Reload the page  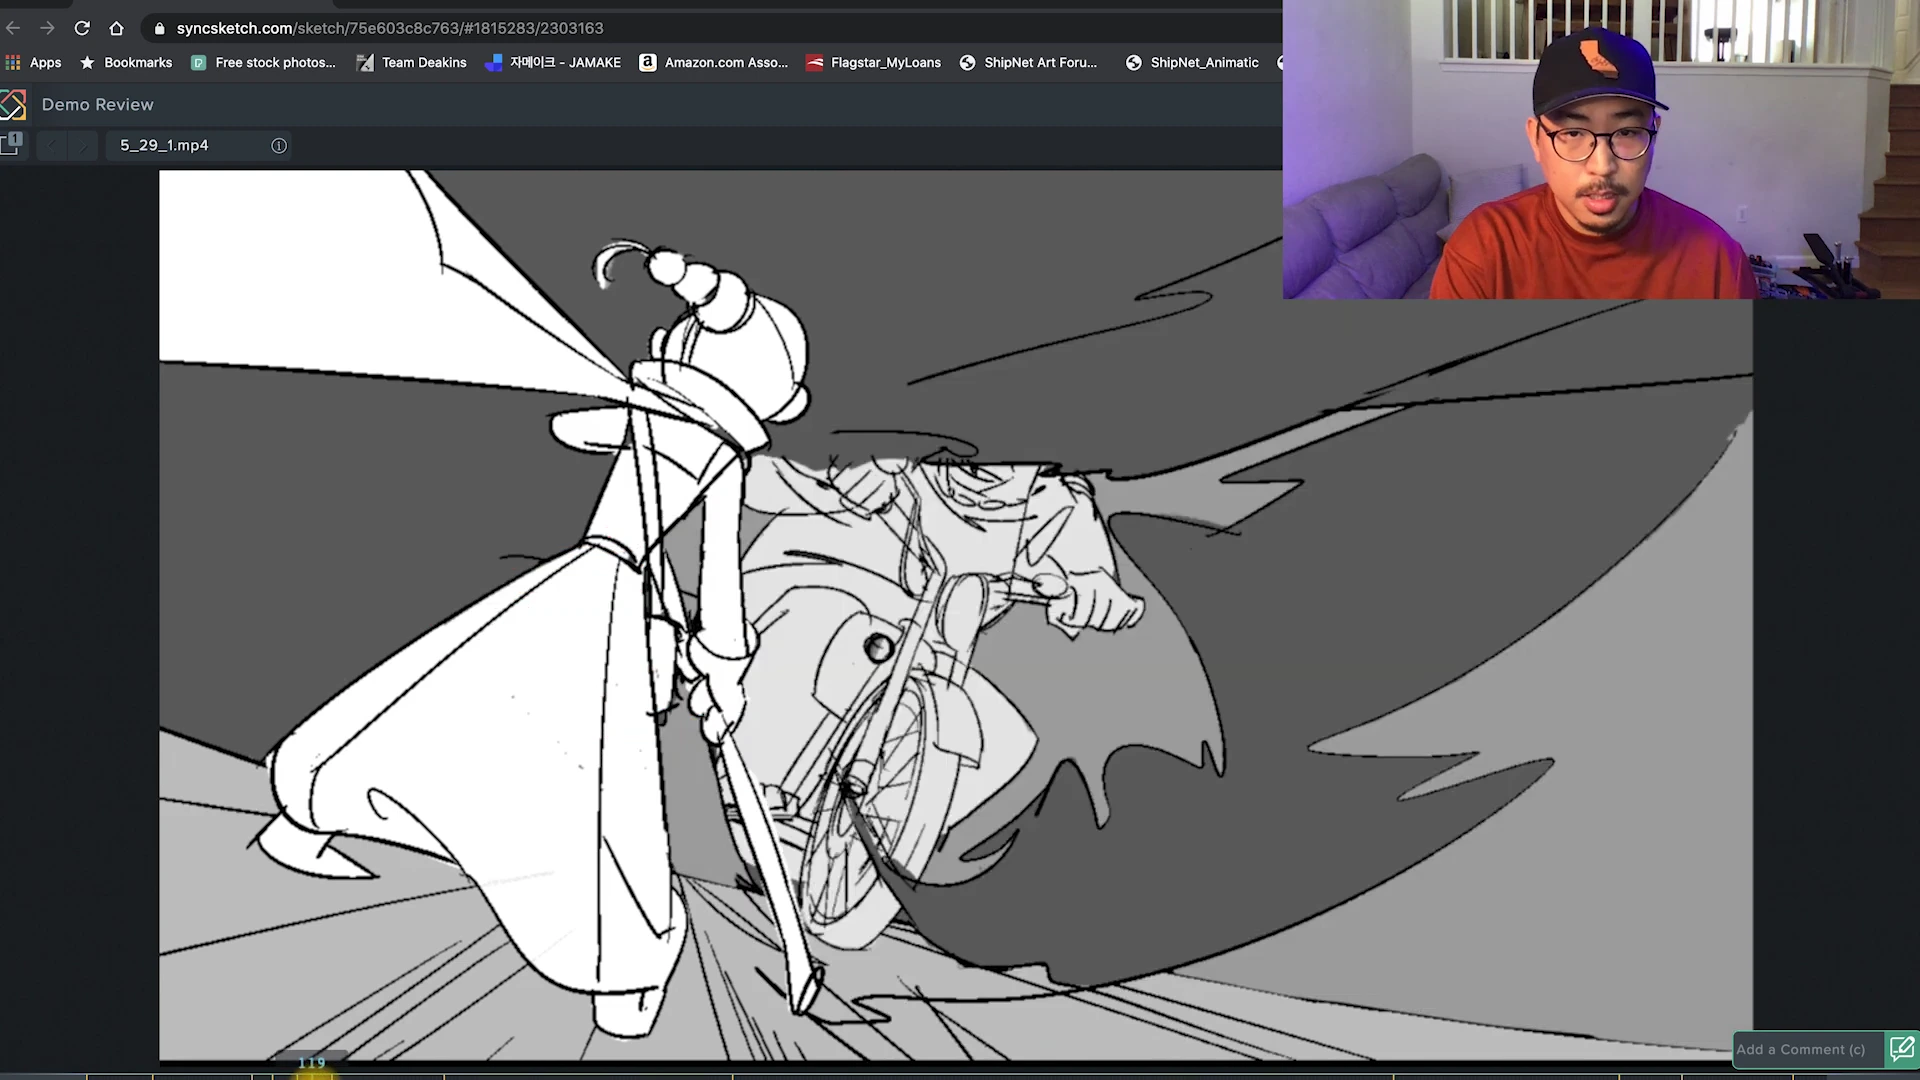click(x=82, y=28)
